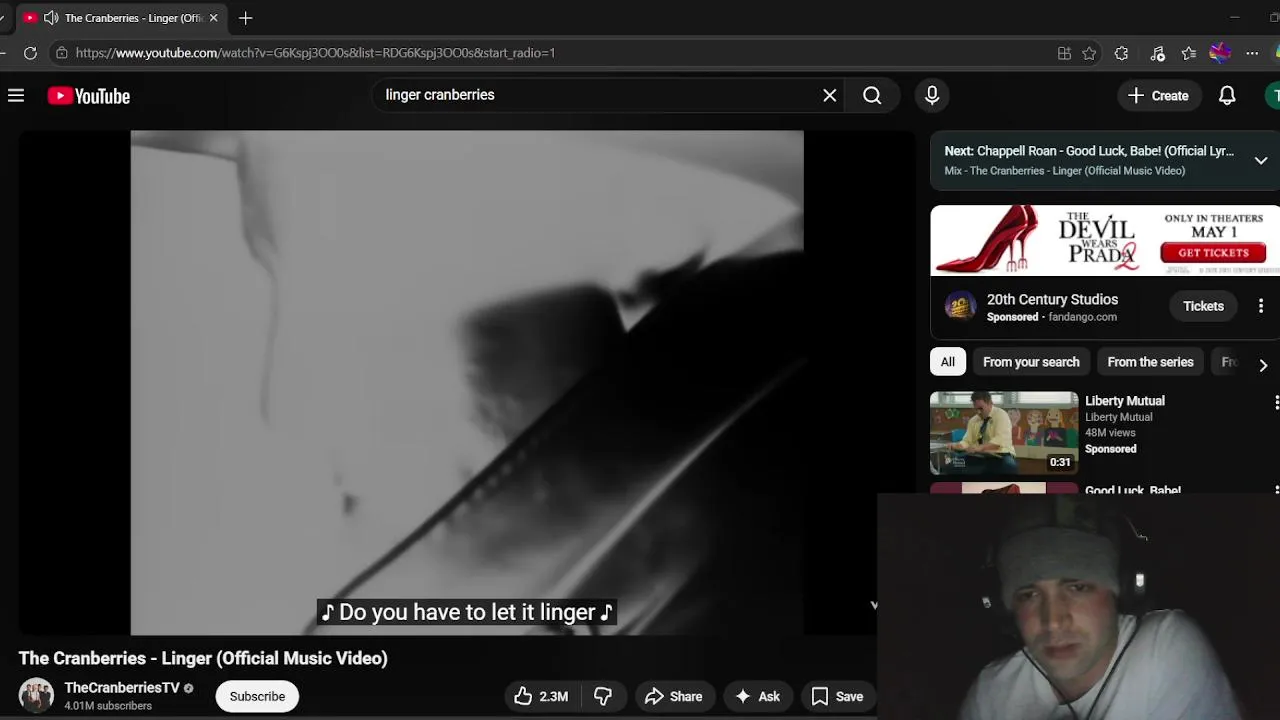Viewport: 1280px width, 720px height.
Task: Open the Ask AI button
Action: [758, 696]
